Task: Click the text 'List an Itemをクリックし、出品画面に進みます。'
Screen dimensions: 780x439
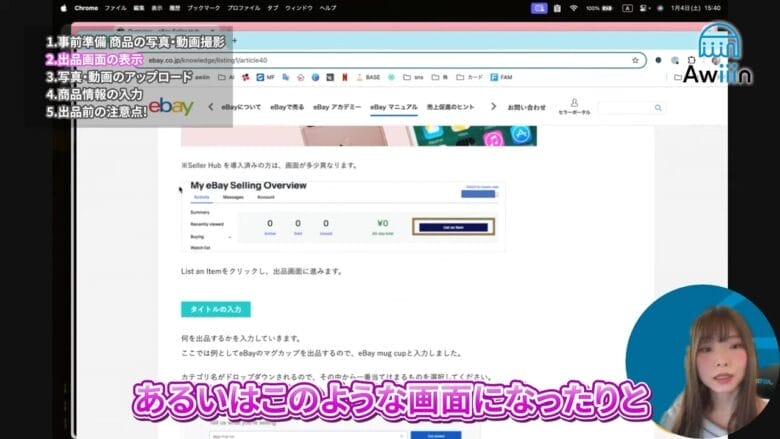Action: click(262, 271)
